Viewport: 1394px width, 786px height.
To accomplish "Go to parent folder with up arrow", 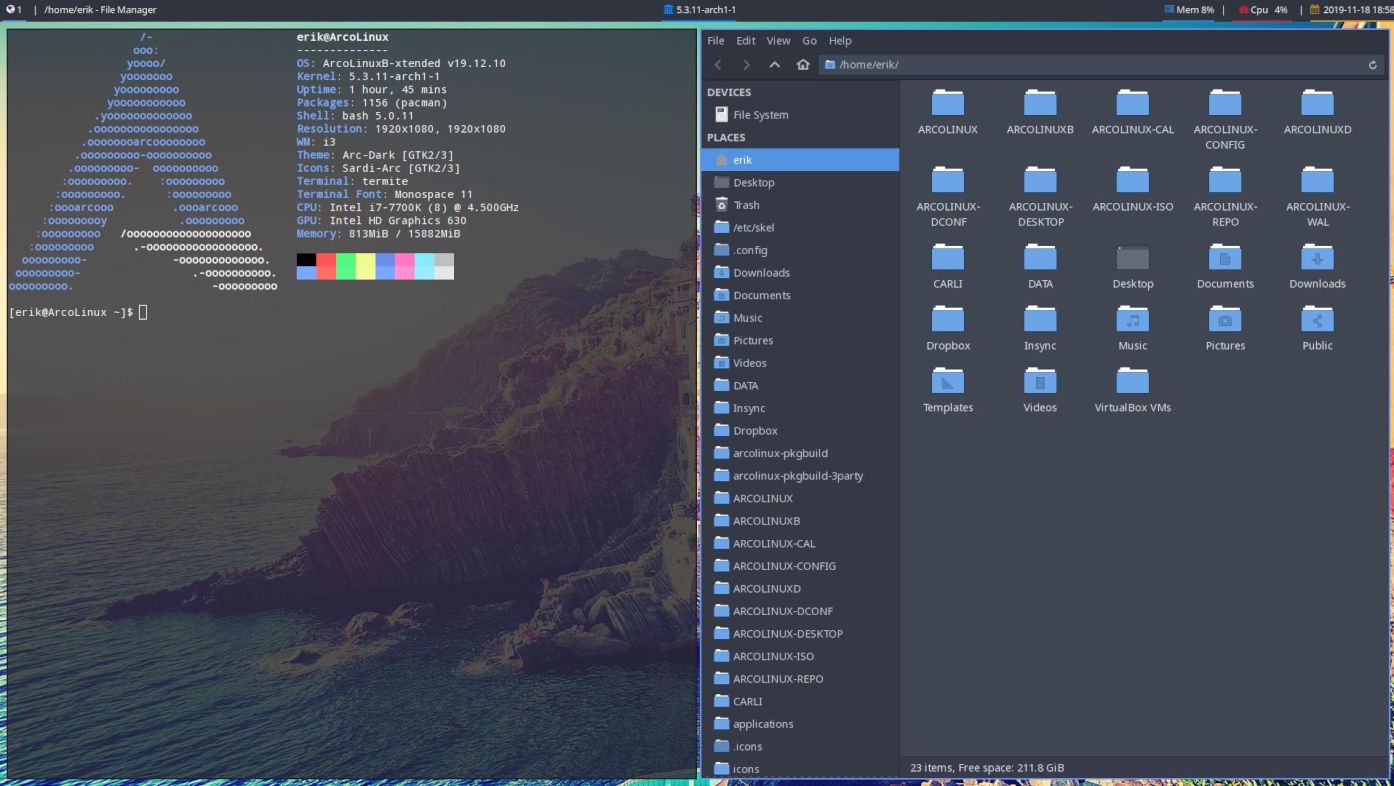I will pos(774,64).
